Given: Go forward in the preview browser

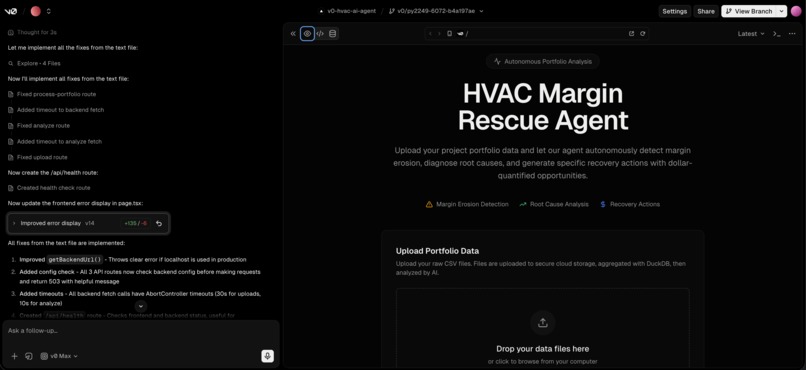Looking at the screenshot, I should pyautogui.click(x=439, y=34).
